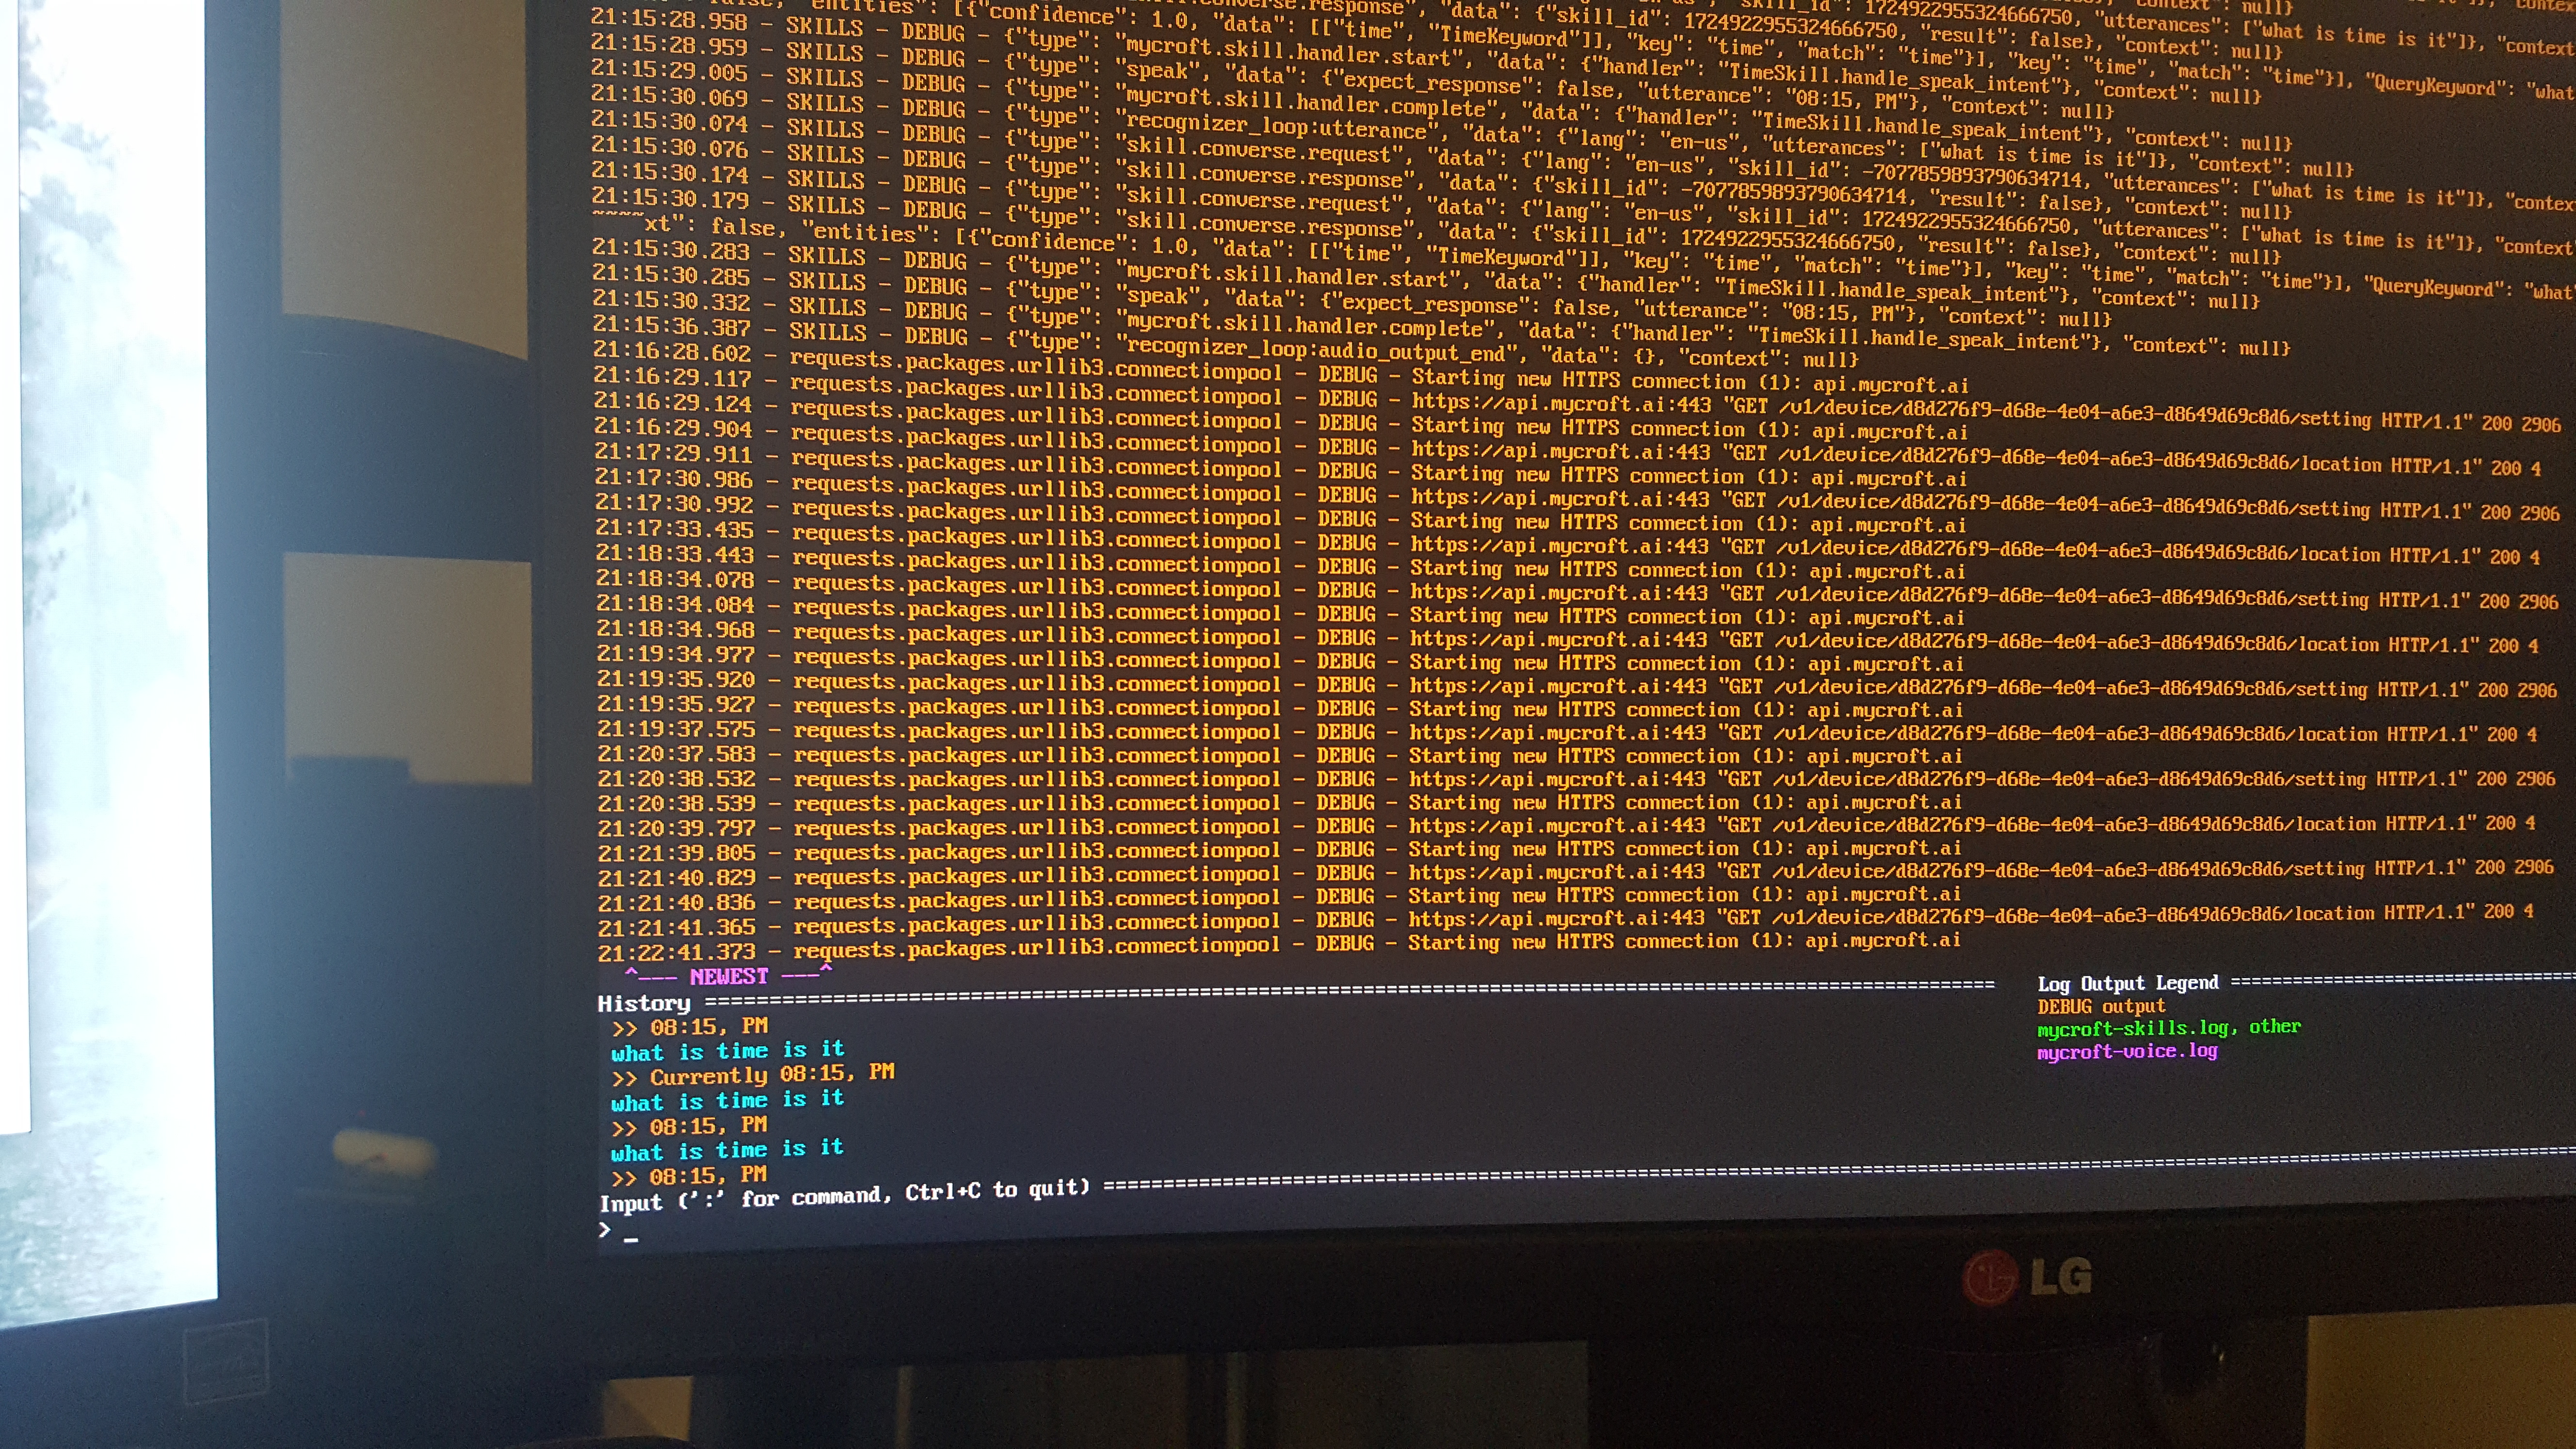The image size is (2576, 1449).
Task: Click the log timestamp 21:16:29.124
Action: pos(673,402)
